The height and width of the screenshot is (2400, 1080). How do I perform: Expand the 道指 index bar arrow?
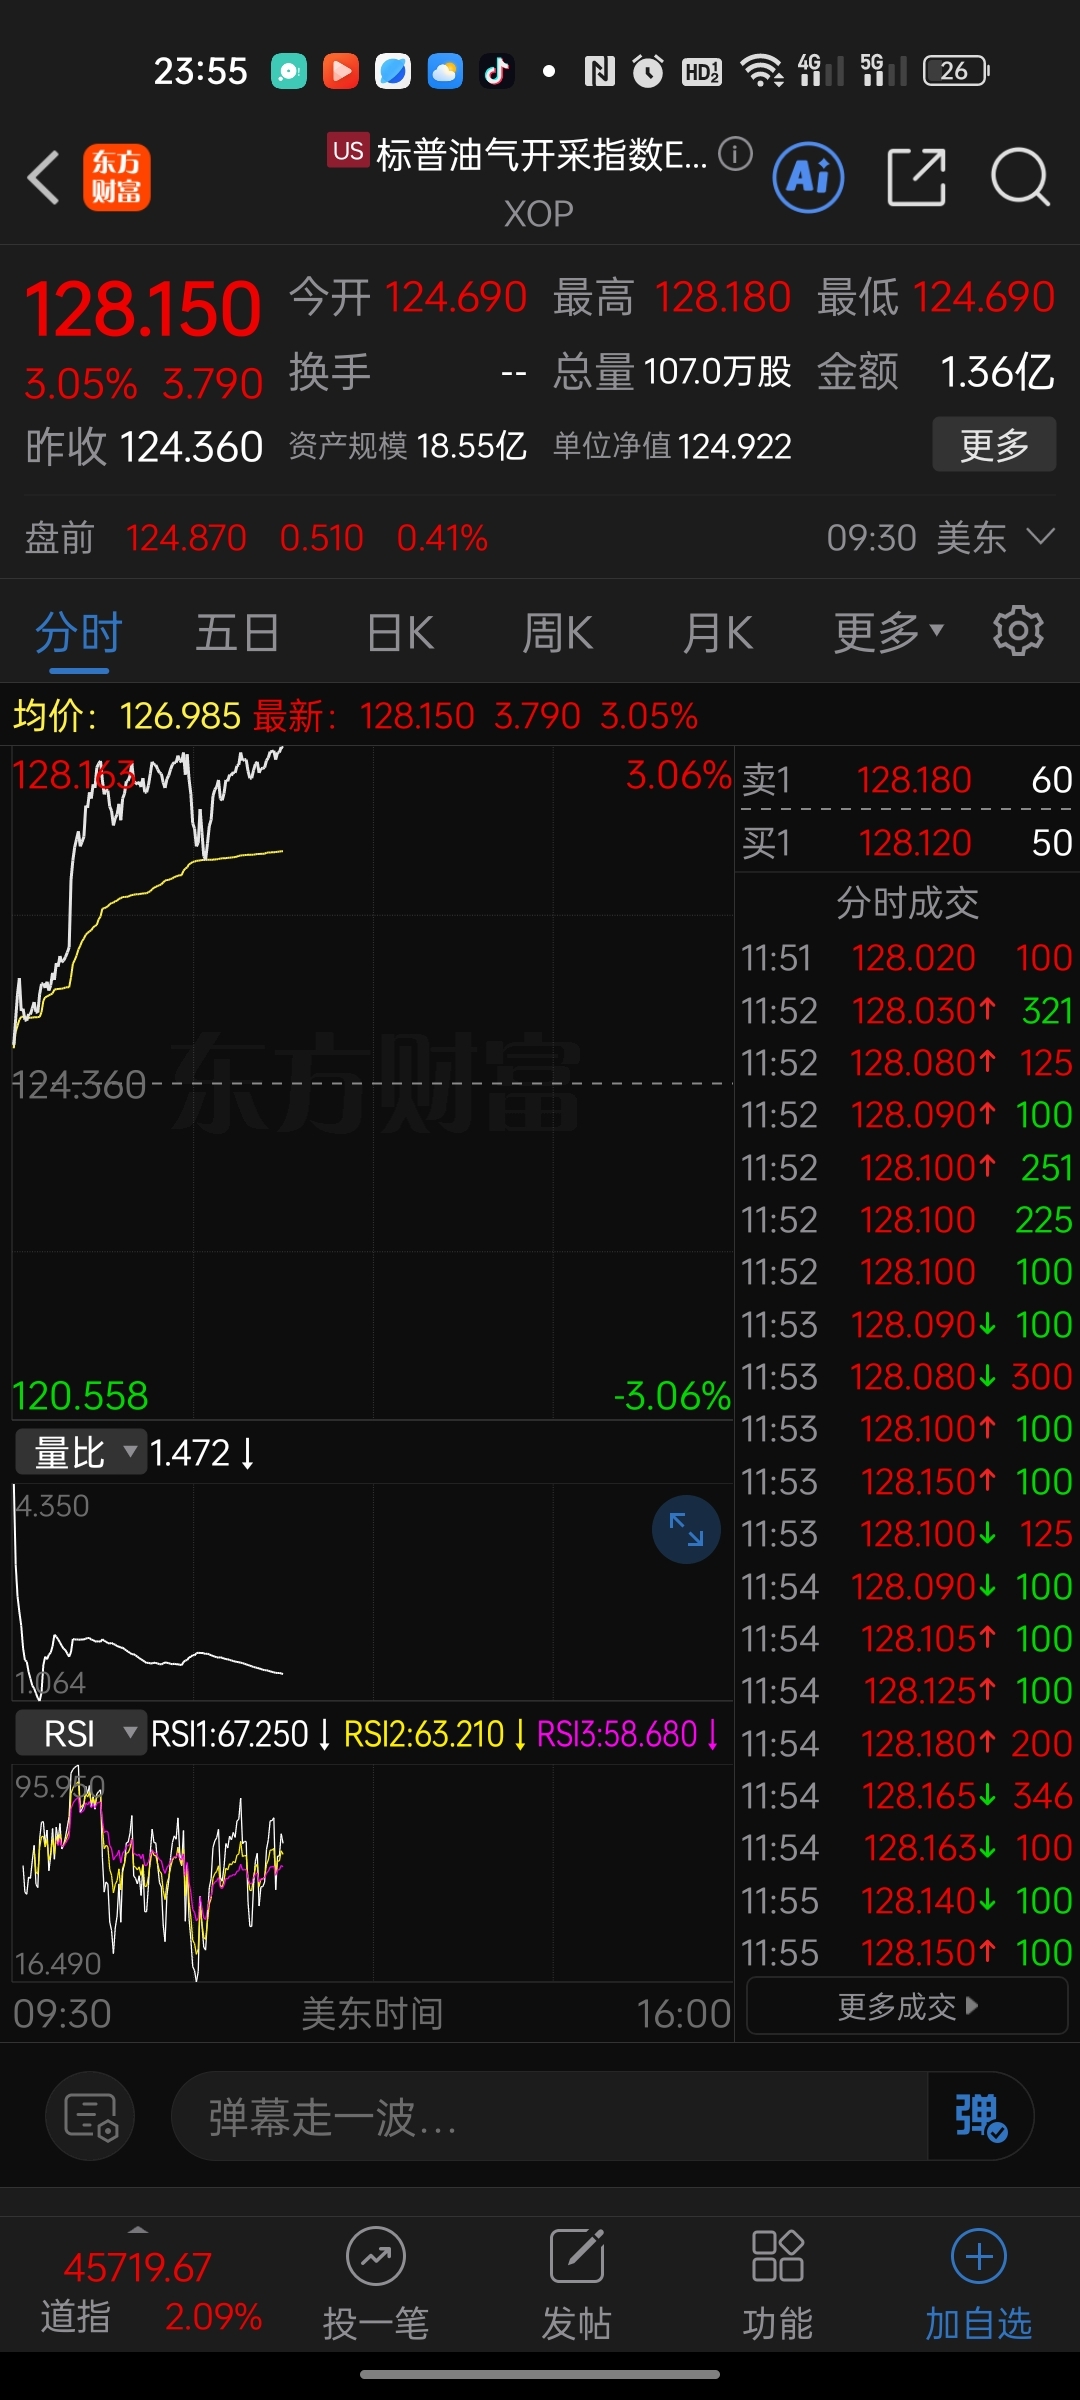[x=138, y=2228]
